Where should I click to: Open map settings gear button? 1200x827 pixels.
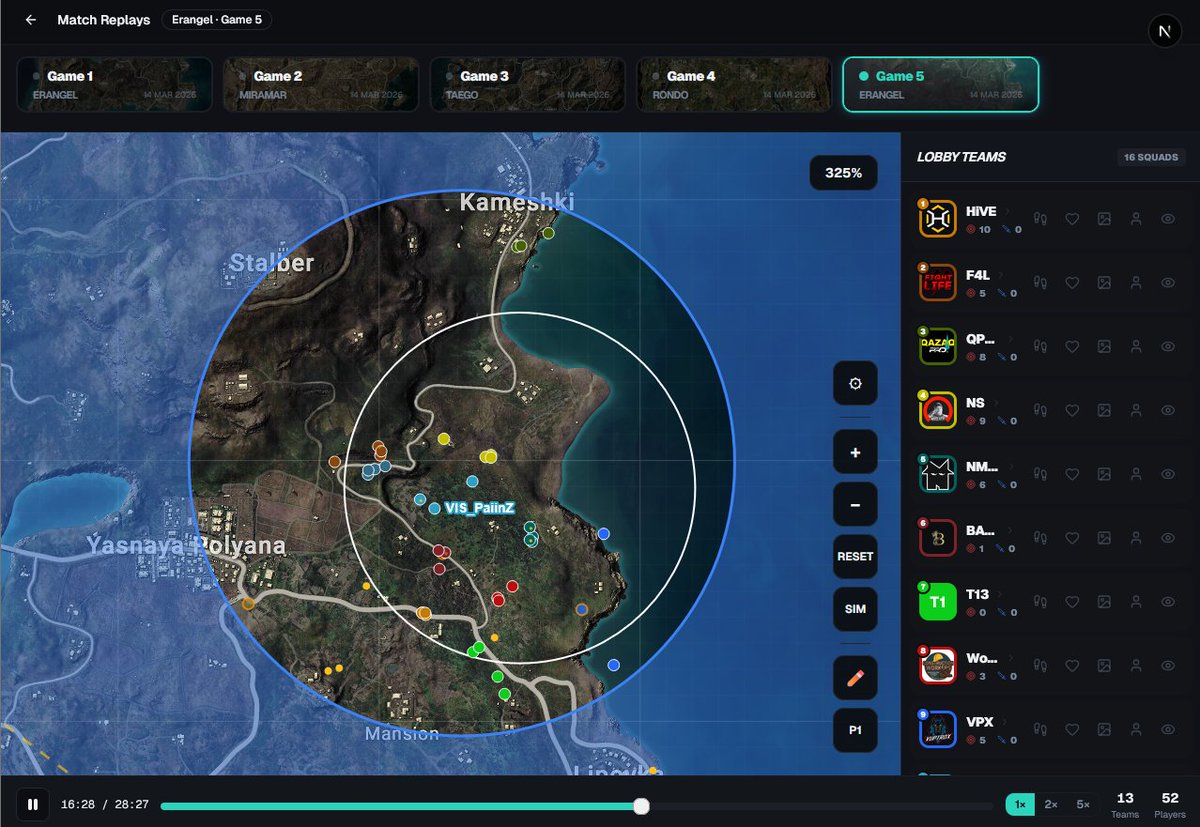click(x=855, y=383)
